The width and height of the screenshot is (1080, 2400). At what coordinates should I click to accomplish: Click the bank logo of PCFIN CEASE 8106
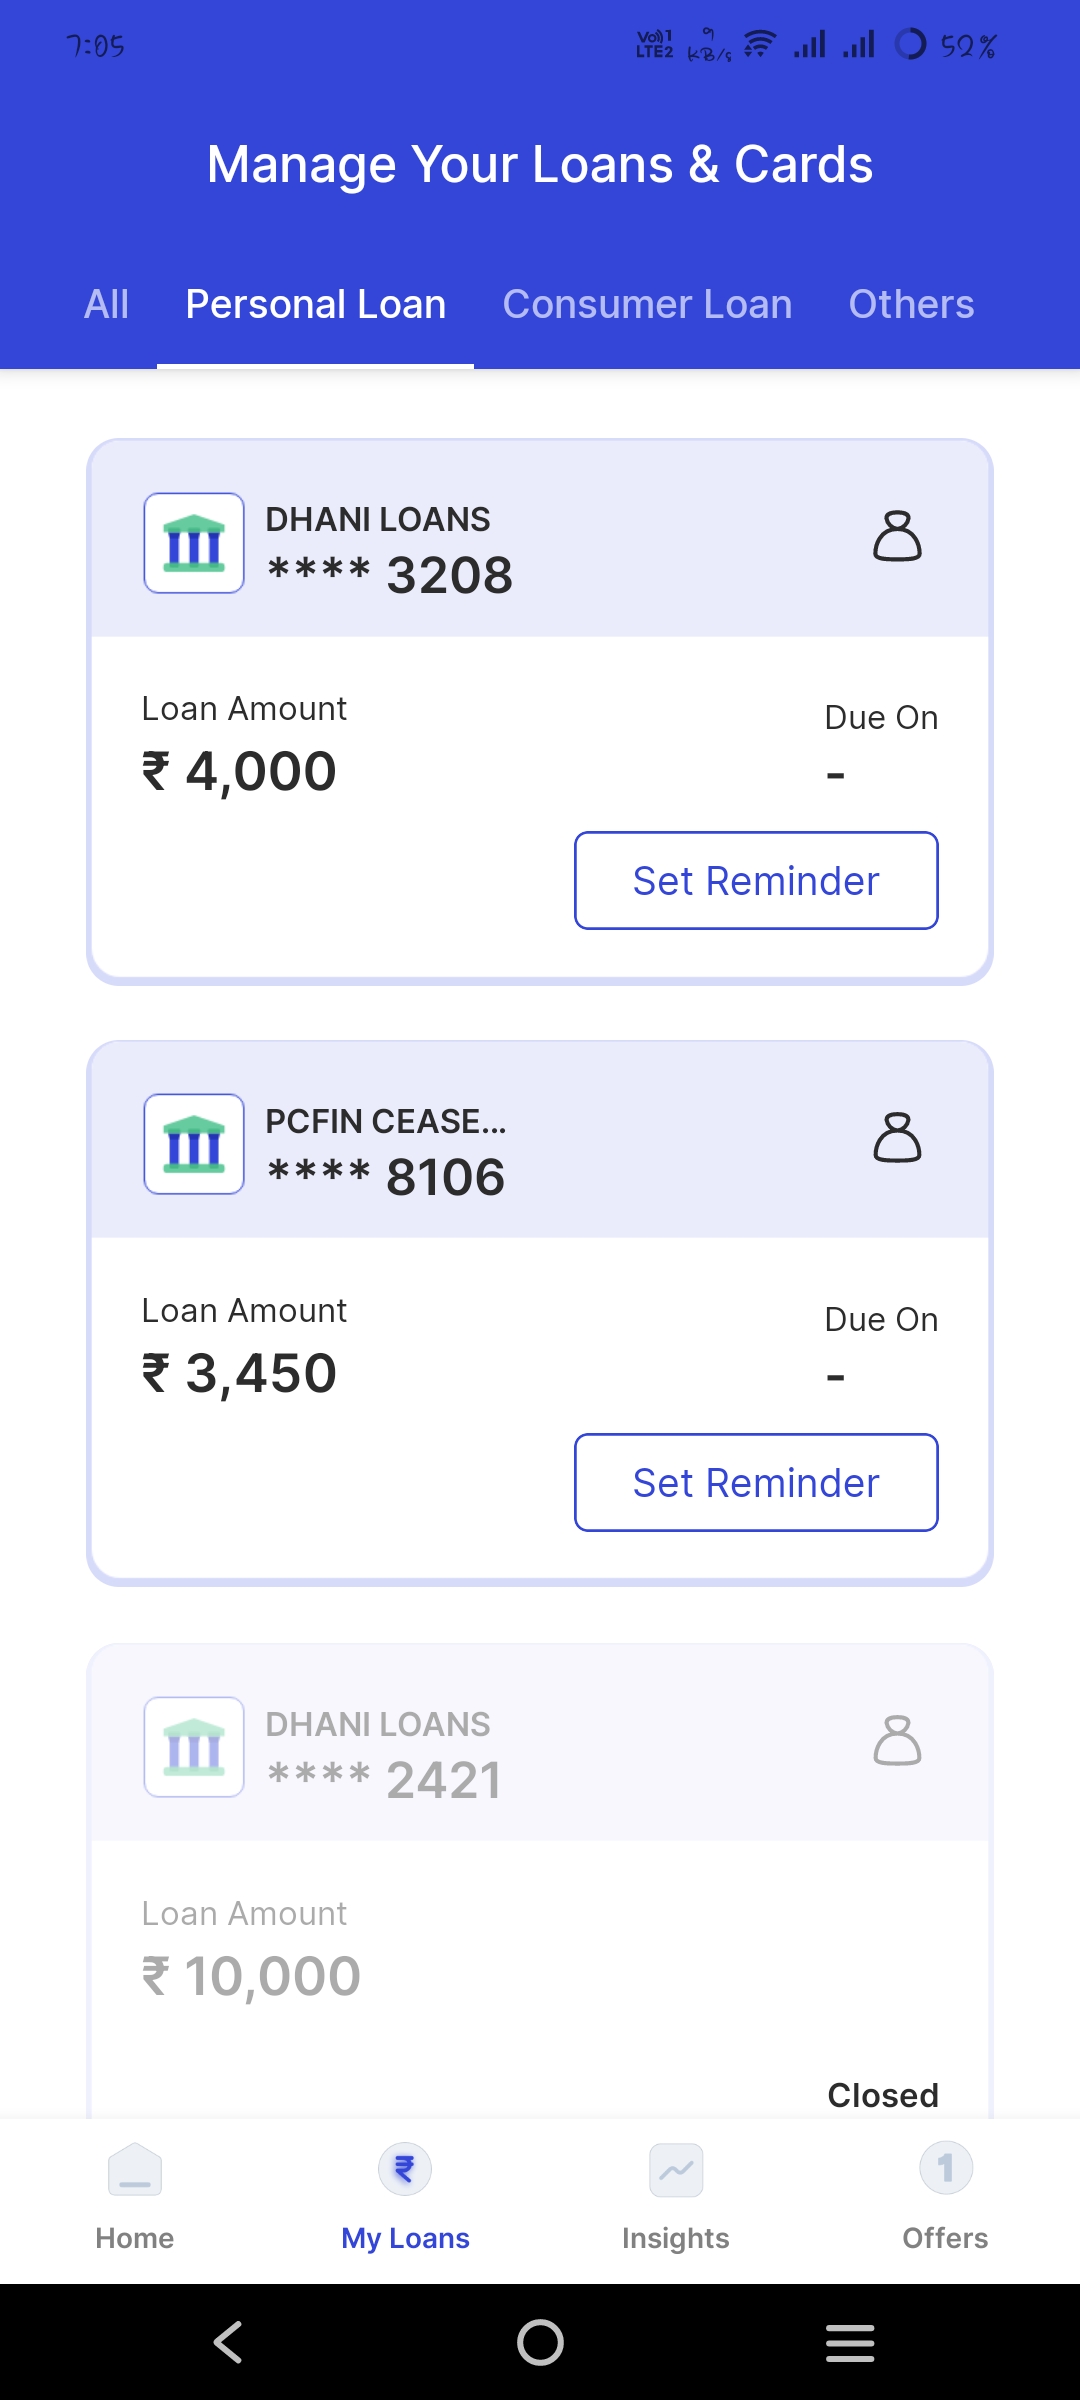coord(194,1144)
